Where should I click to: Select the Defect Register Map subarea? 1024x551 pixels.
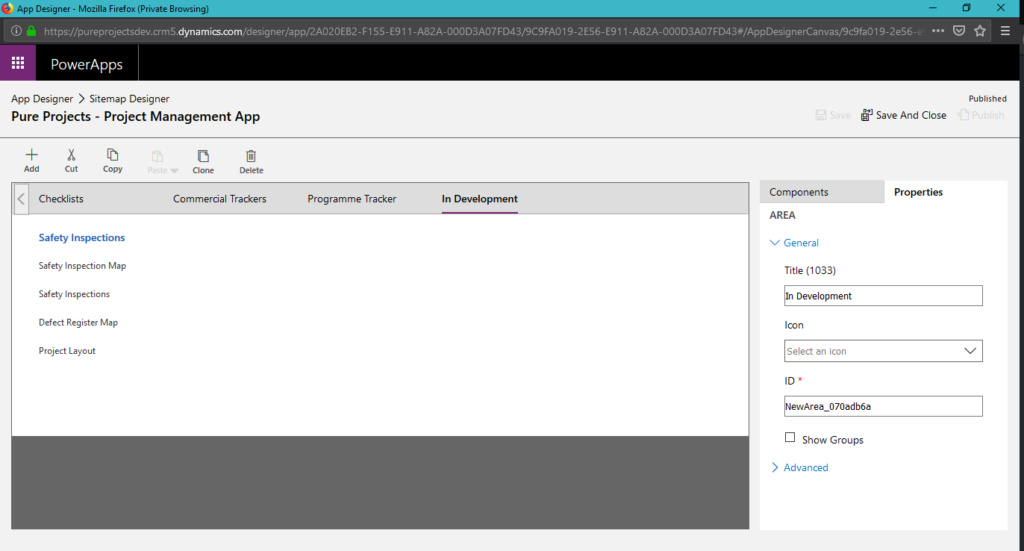78,323
